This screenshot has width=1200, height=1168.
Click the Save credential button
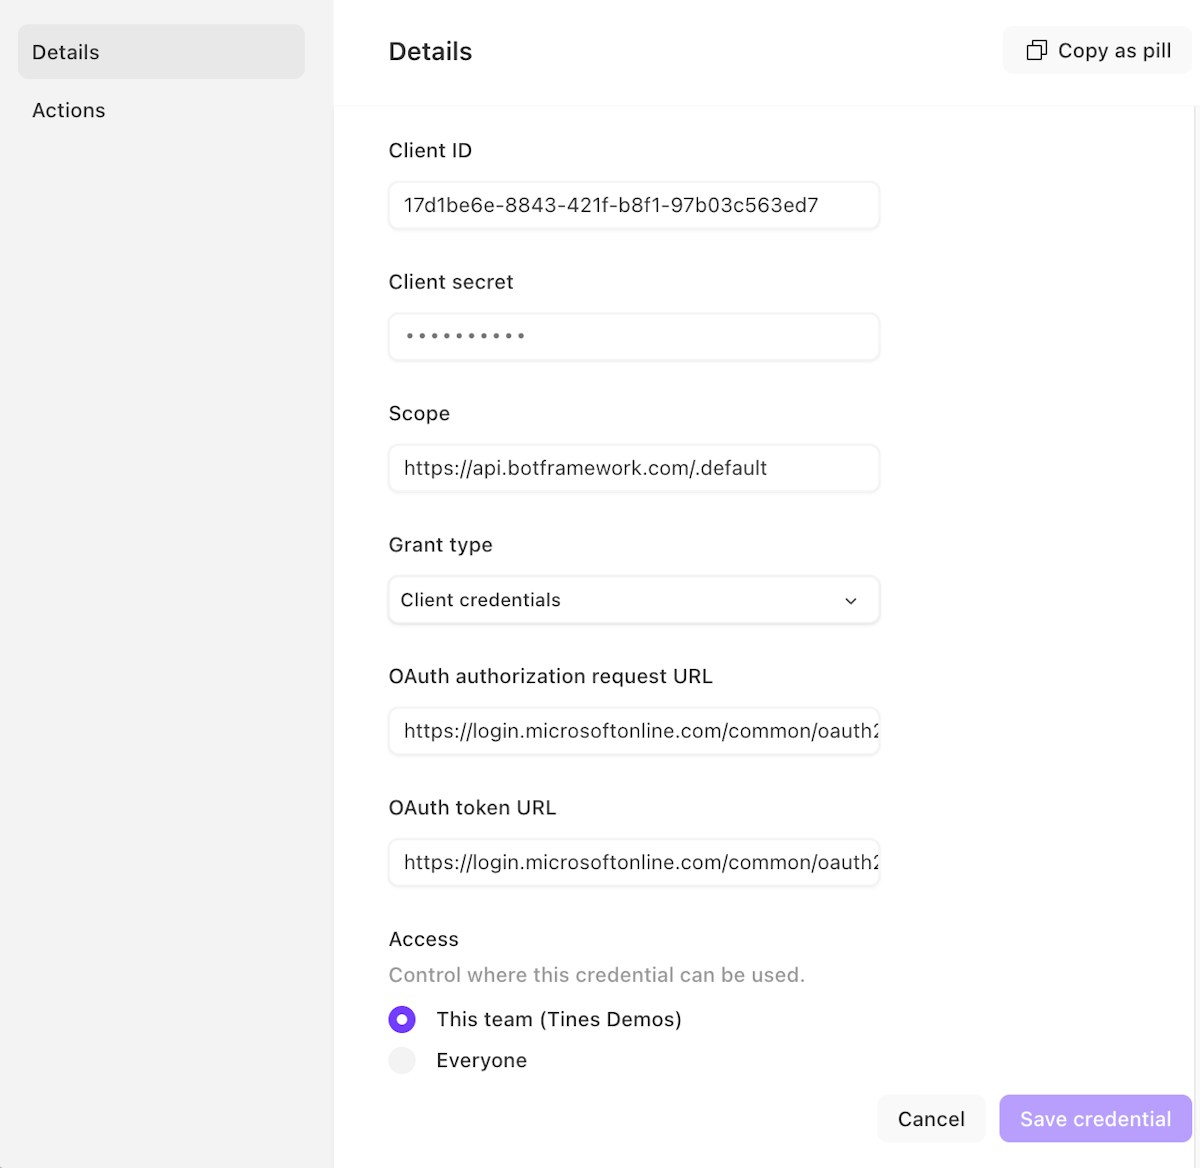(x=1095, y=1119)
